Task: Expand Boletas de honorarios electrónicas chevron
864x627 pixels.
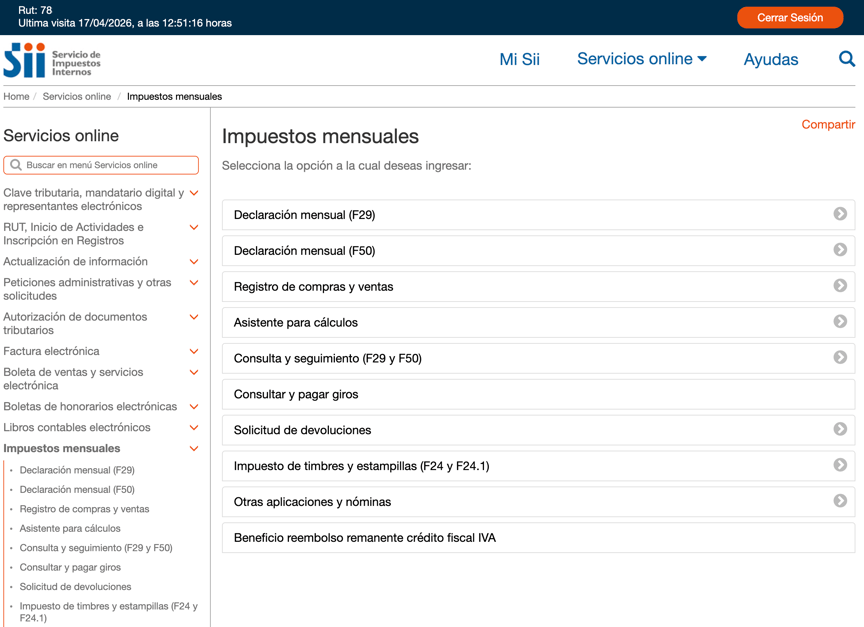Action: [x=194, y=407]
